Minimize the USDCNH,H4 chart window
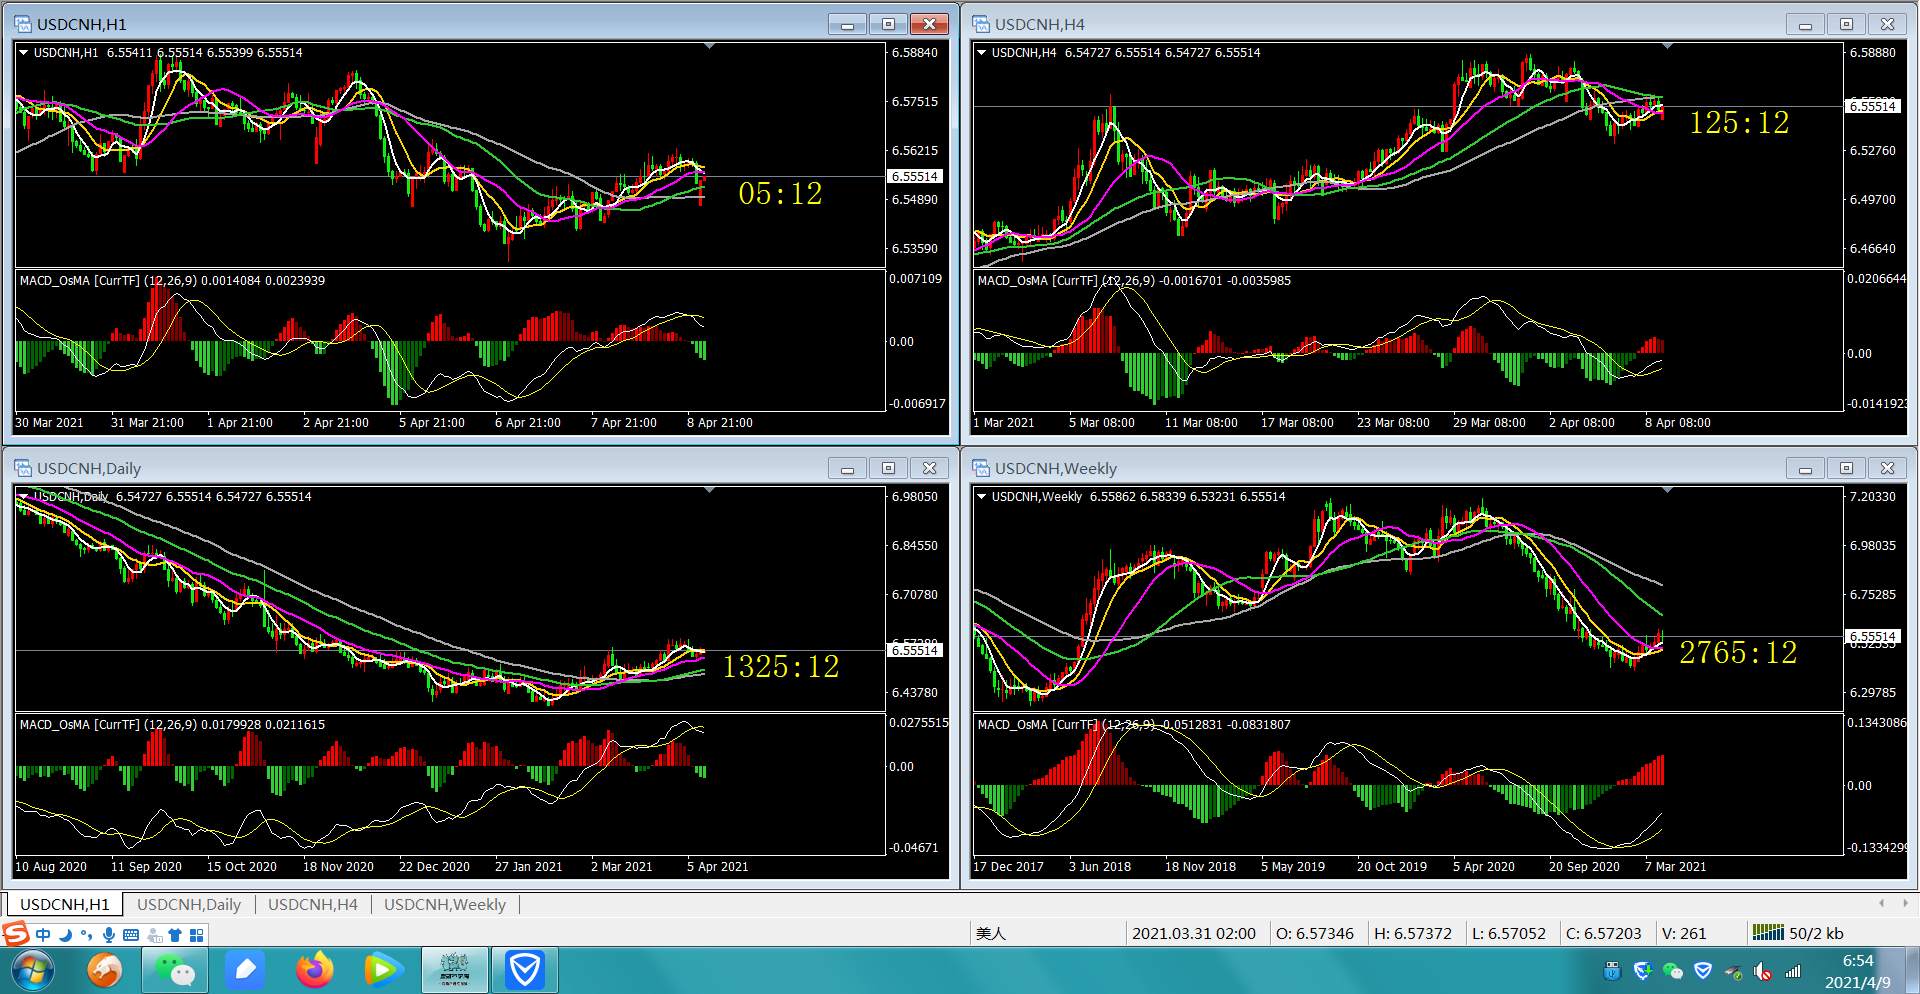1920x994 pixels. click(x=1805, y=24)
